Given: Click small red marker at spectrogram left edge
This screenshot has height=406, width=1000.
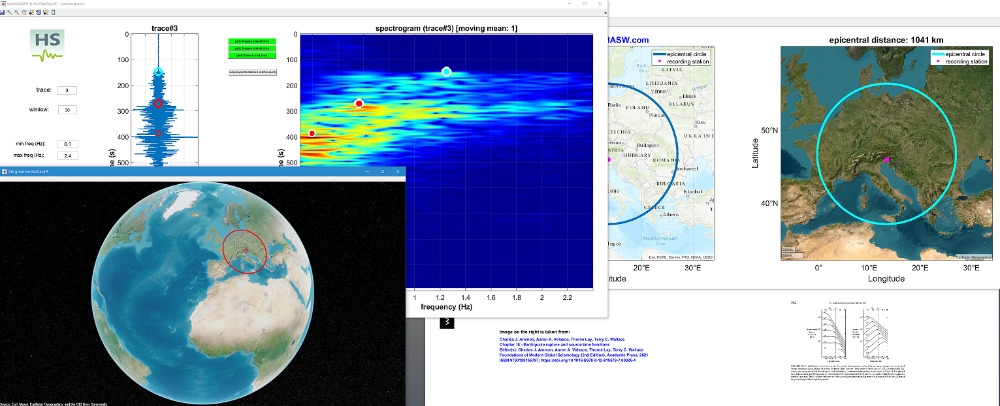Looking at the screenshot, I should pyautogui.click(x=312, y=133).
